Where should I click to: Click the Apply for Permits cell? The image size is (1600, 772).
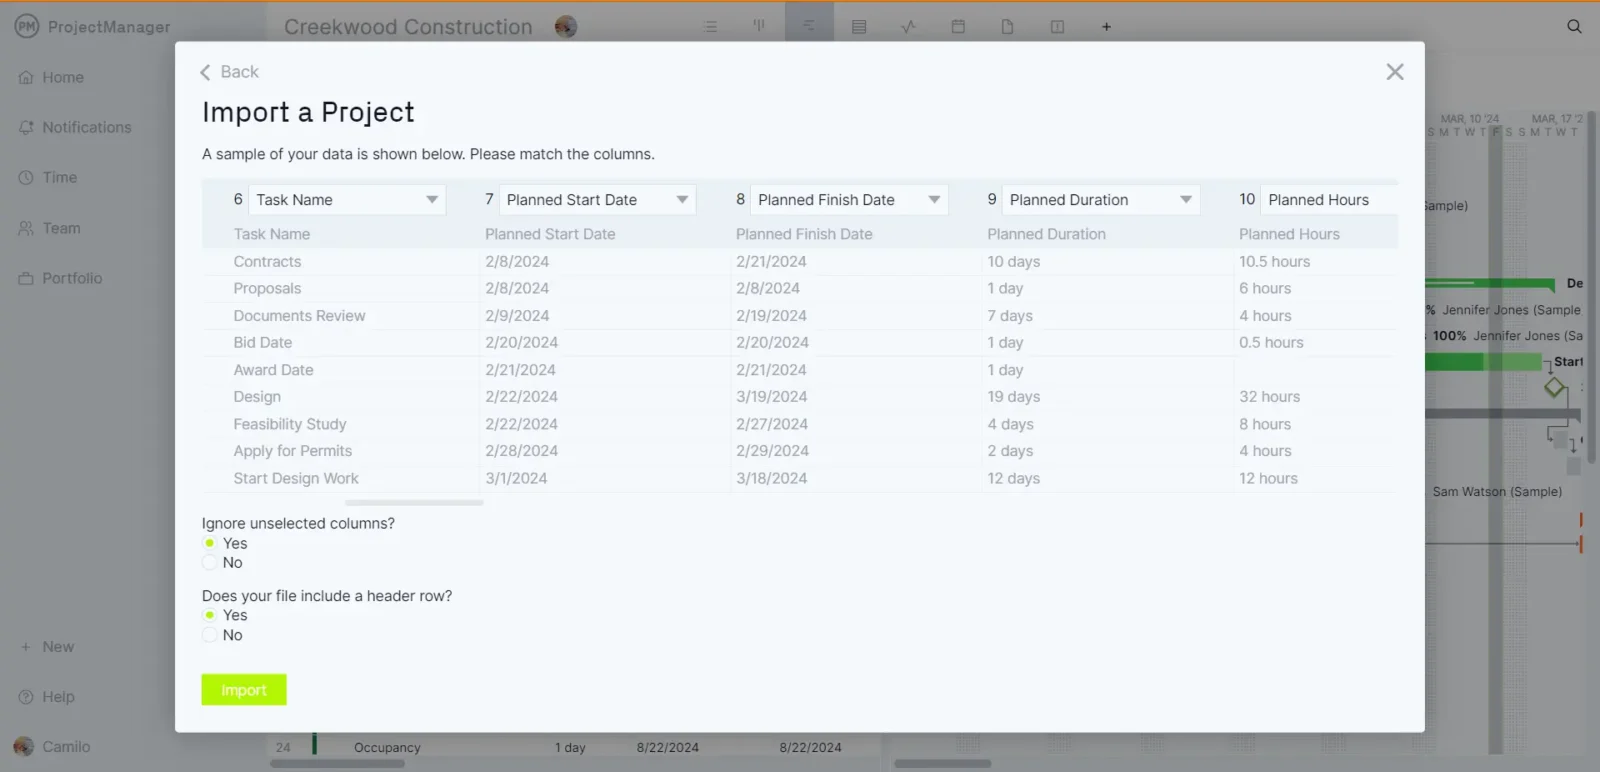coord(292,451)
